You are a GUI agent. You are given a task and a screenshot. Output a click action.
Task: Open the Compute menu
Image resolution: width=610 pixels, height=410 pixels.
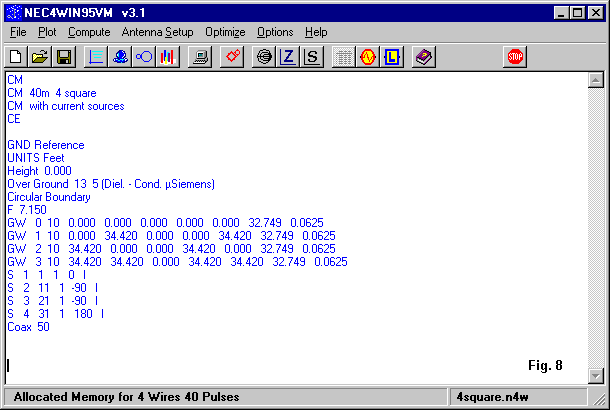(89, 32)
